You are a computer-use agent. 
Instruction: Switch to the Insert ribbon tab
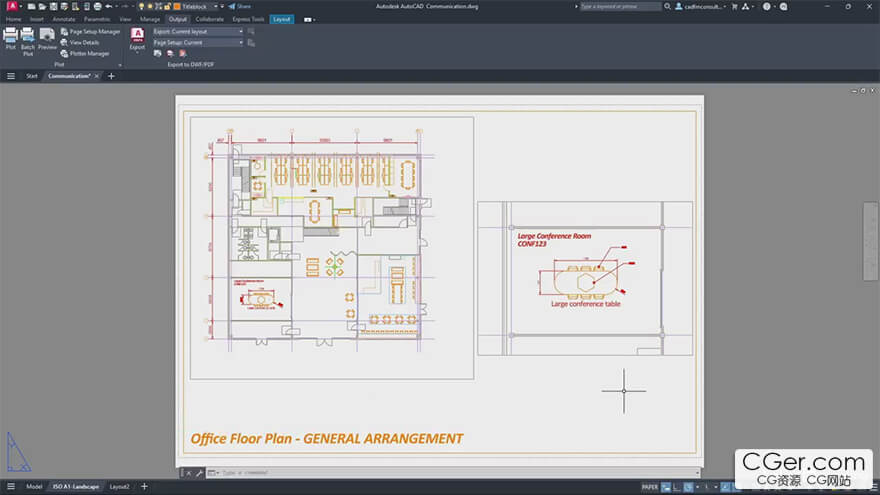[x=36, y=20]
